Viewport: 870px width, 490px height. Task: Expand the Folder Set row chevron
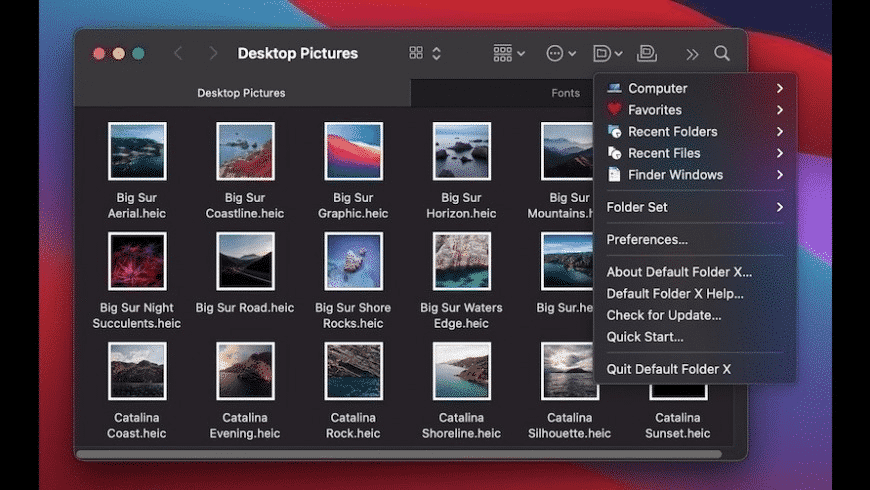(x=780, y=207)
